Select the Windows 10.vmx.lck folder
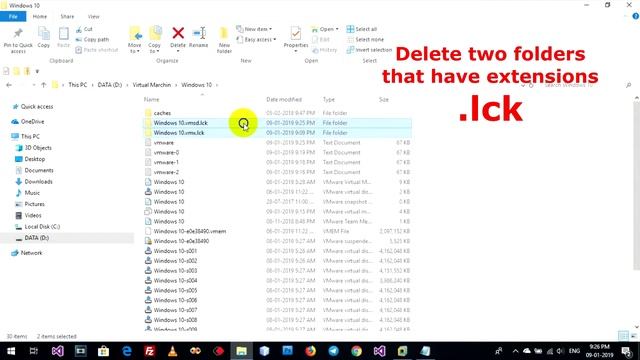The height and width of the screenshot is (360, 640). point(277,133)
